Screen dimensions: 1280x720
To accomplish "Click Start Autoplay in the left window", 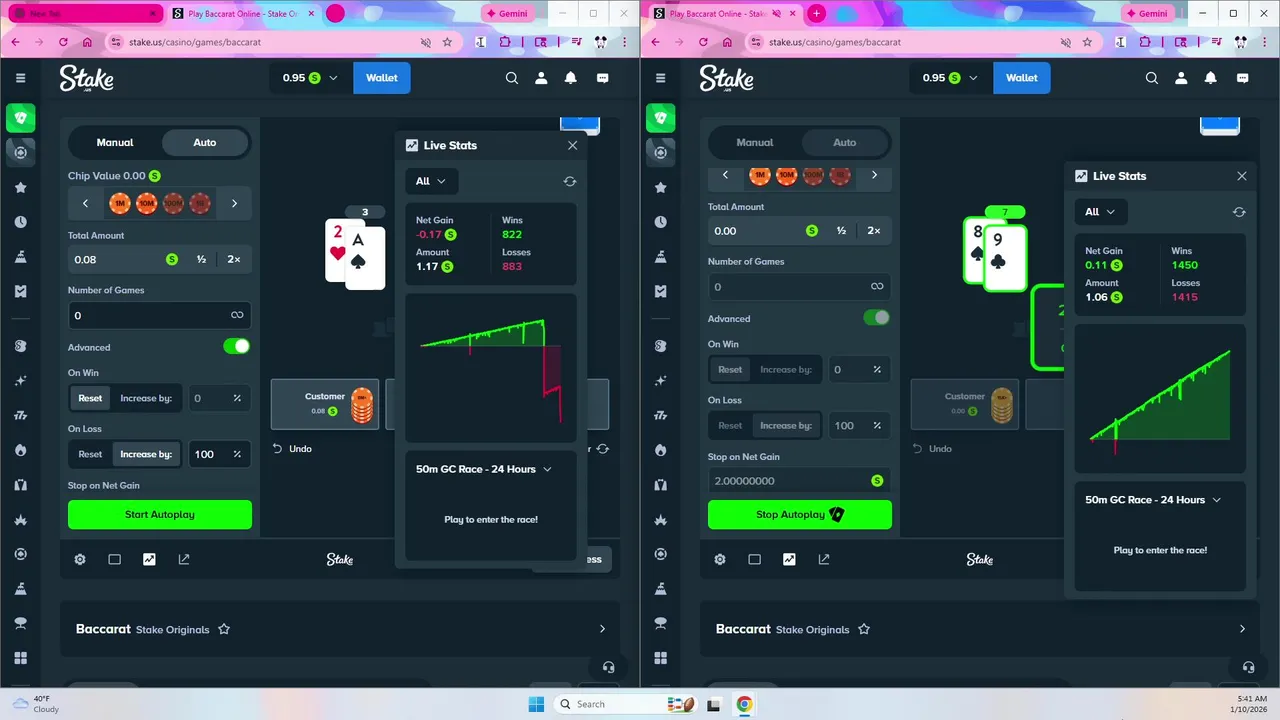I will pyautogui.click(x=160, y=514).
